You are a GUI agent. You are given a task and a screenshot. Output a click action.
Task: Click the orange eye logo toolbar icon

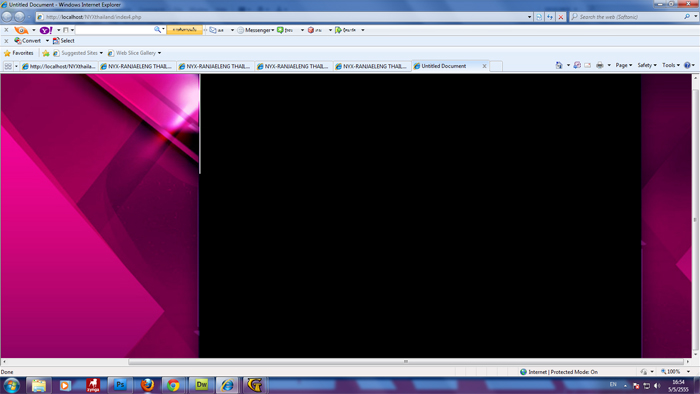pyautogui.click(x=21, y=30)
